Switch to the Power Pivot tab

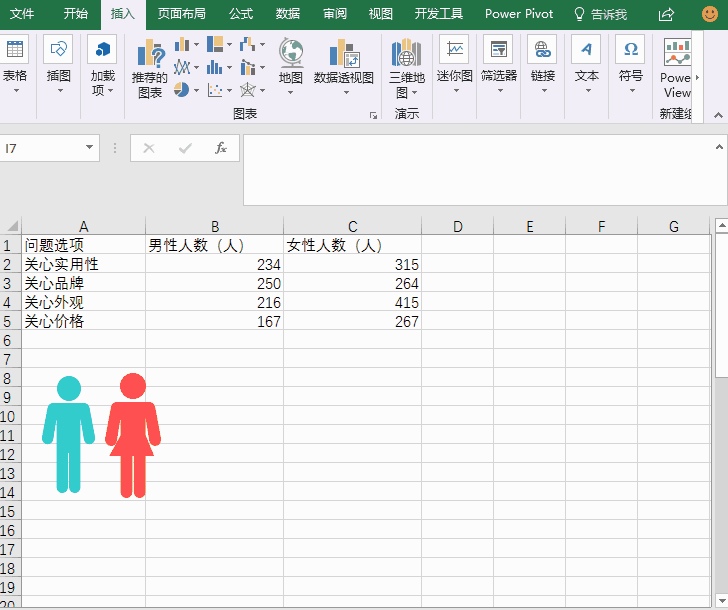(x=519, y=14)
